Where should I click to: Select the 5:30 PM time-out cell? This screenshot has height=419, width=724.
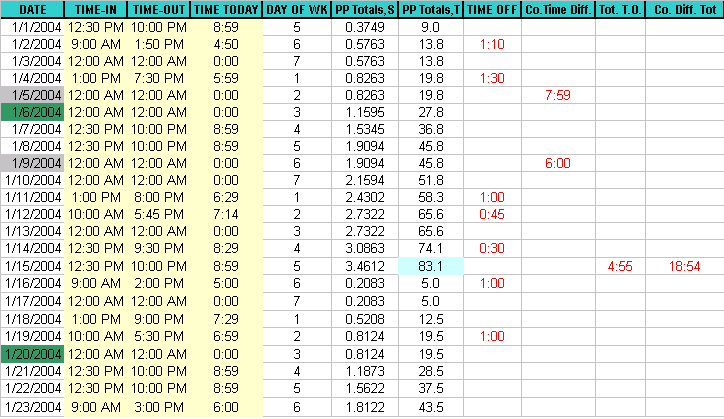coord(159,336)
